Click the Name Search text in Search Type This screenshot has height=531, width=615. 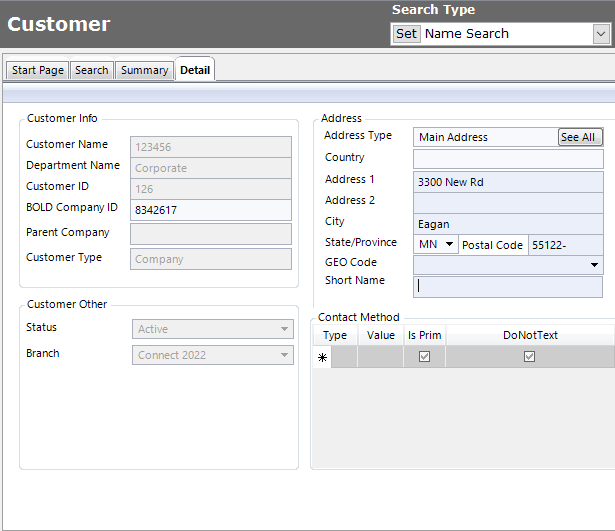467,34
